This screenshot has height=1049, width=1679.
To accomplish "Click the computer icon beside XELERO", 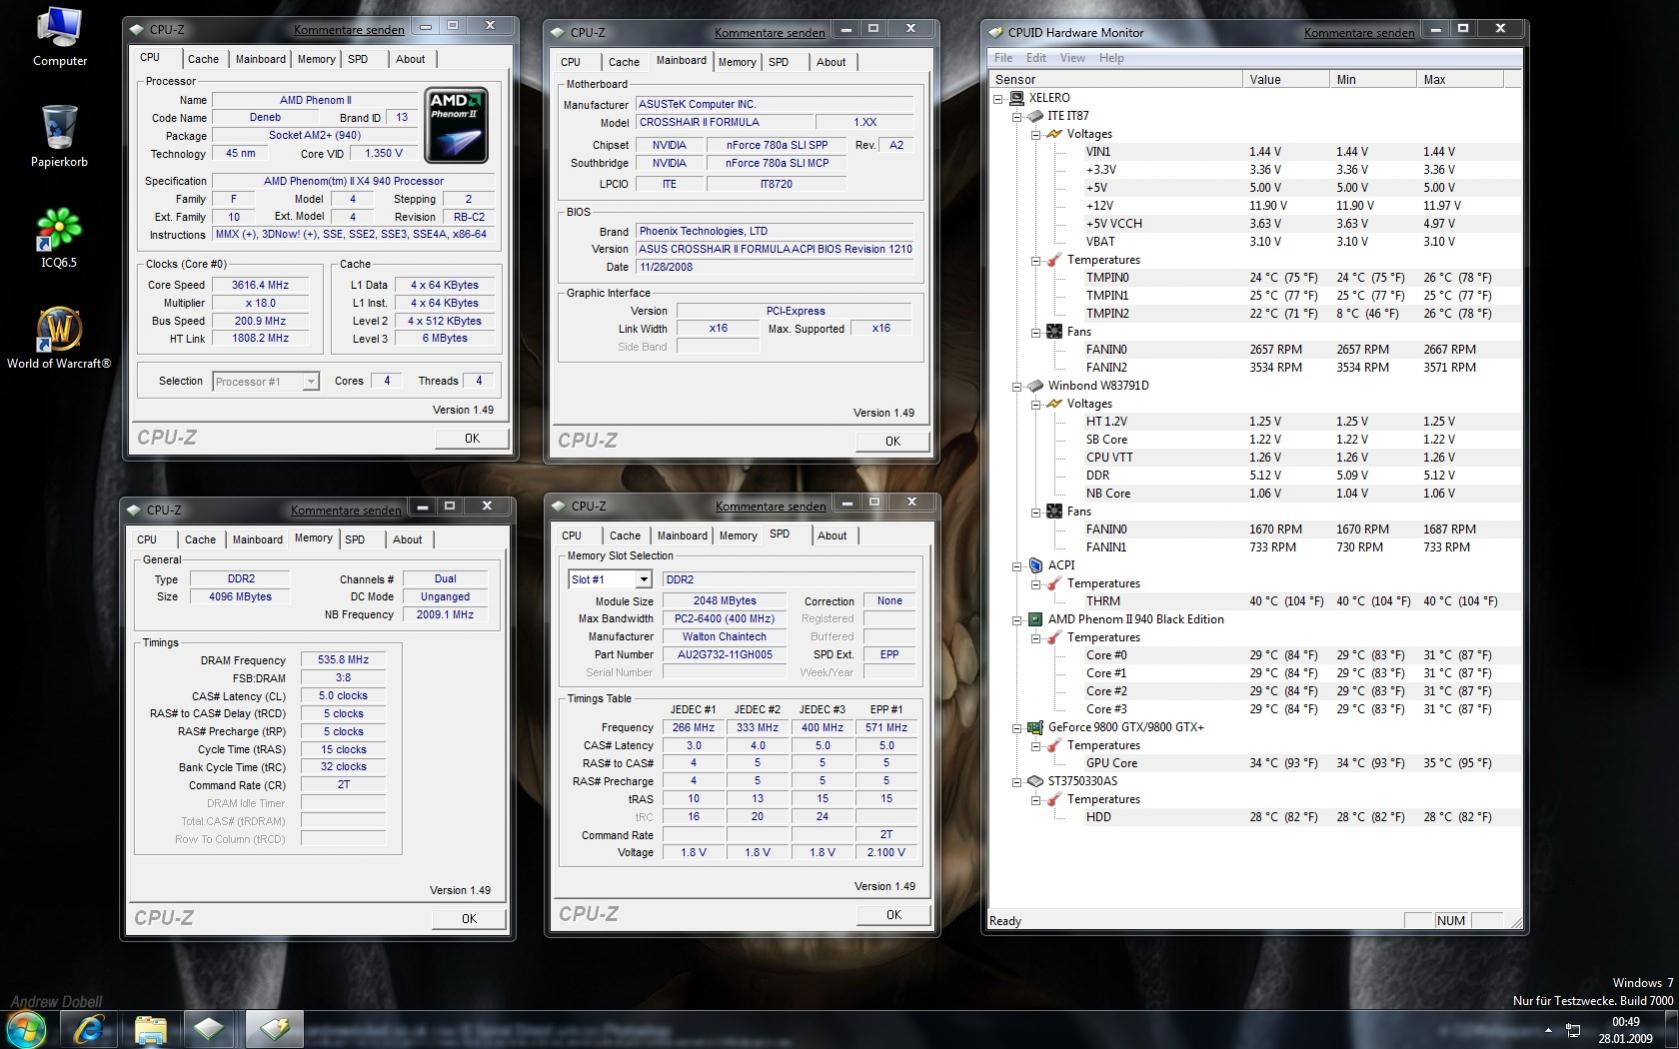I will (x=1017, y=98).
